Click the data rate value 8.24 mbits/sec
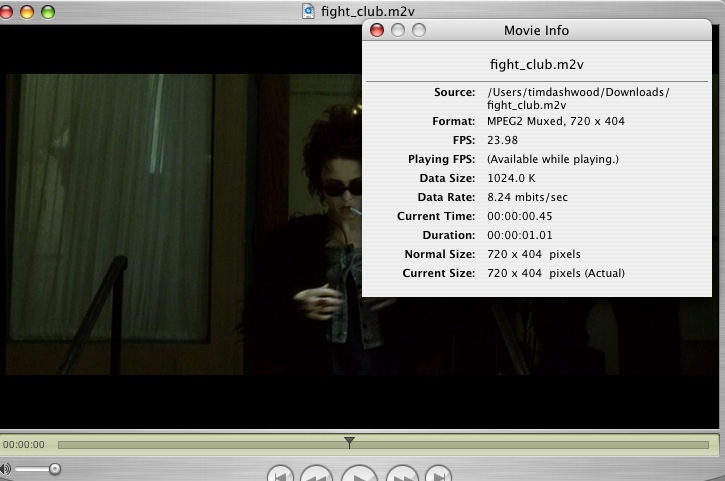 click(x=527, y=197)
